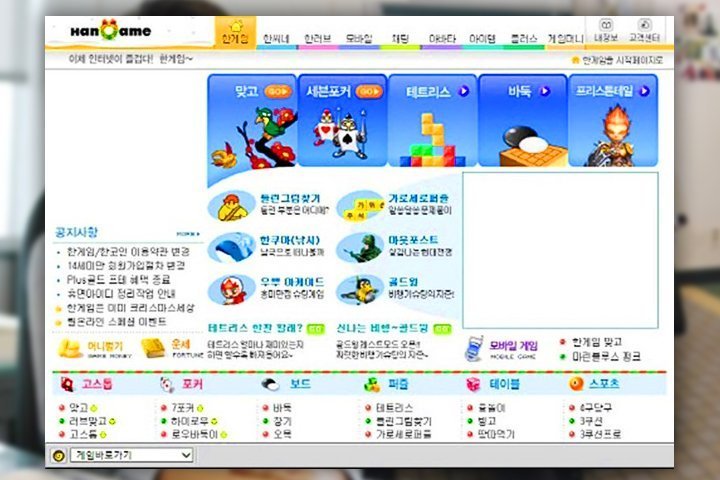Open the 테트리스 blocks banner image
The height and width of the screenshot is (480, 720).
tap(433, 140)
